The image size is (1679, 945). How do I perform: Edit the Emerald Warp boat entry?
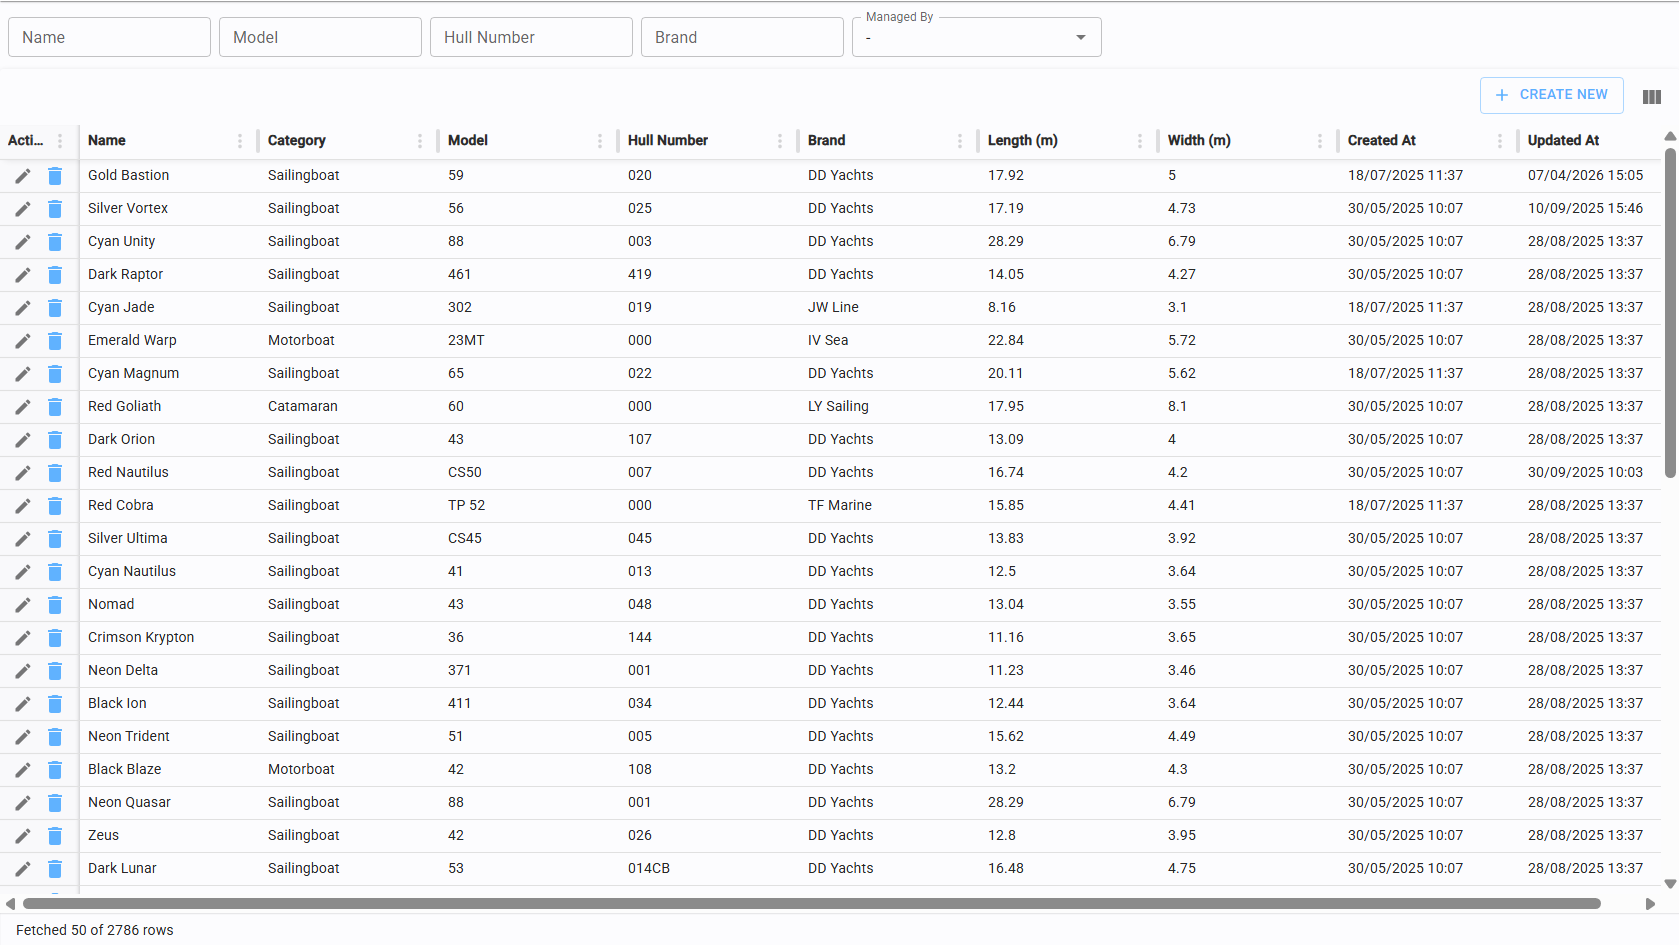point(22,341)
